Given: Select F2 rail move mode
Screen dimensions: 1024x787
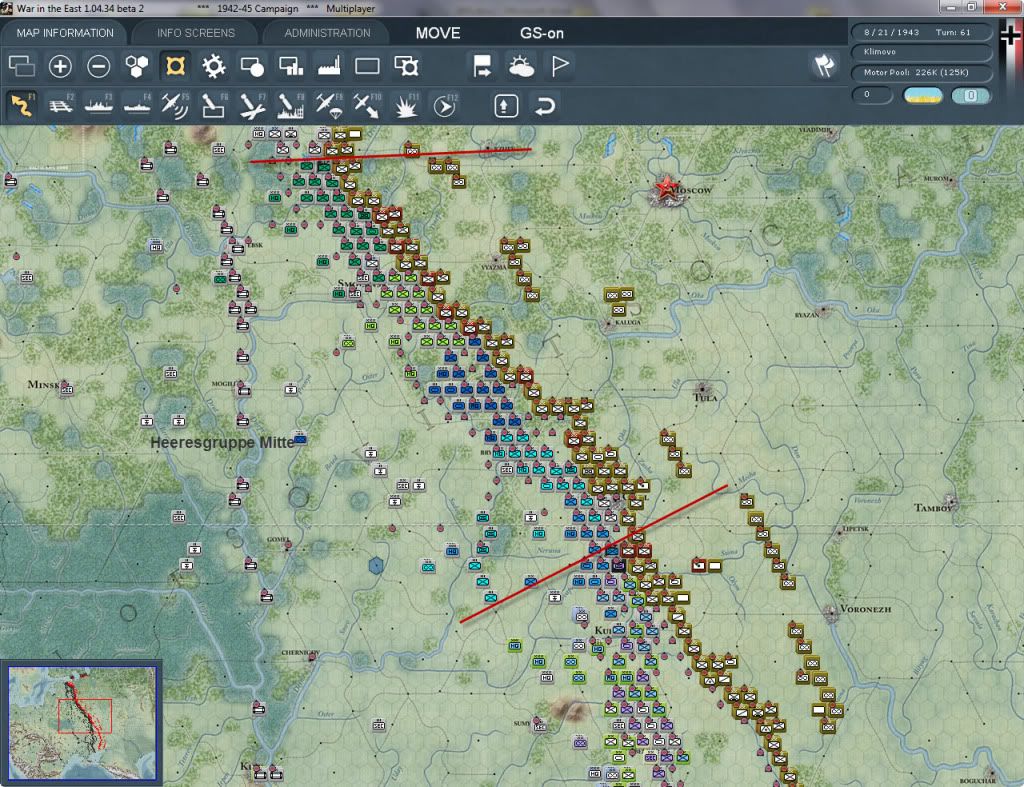Looking at the screenshot, I should point(61,105).
